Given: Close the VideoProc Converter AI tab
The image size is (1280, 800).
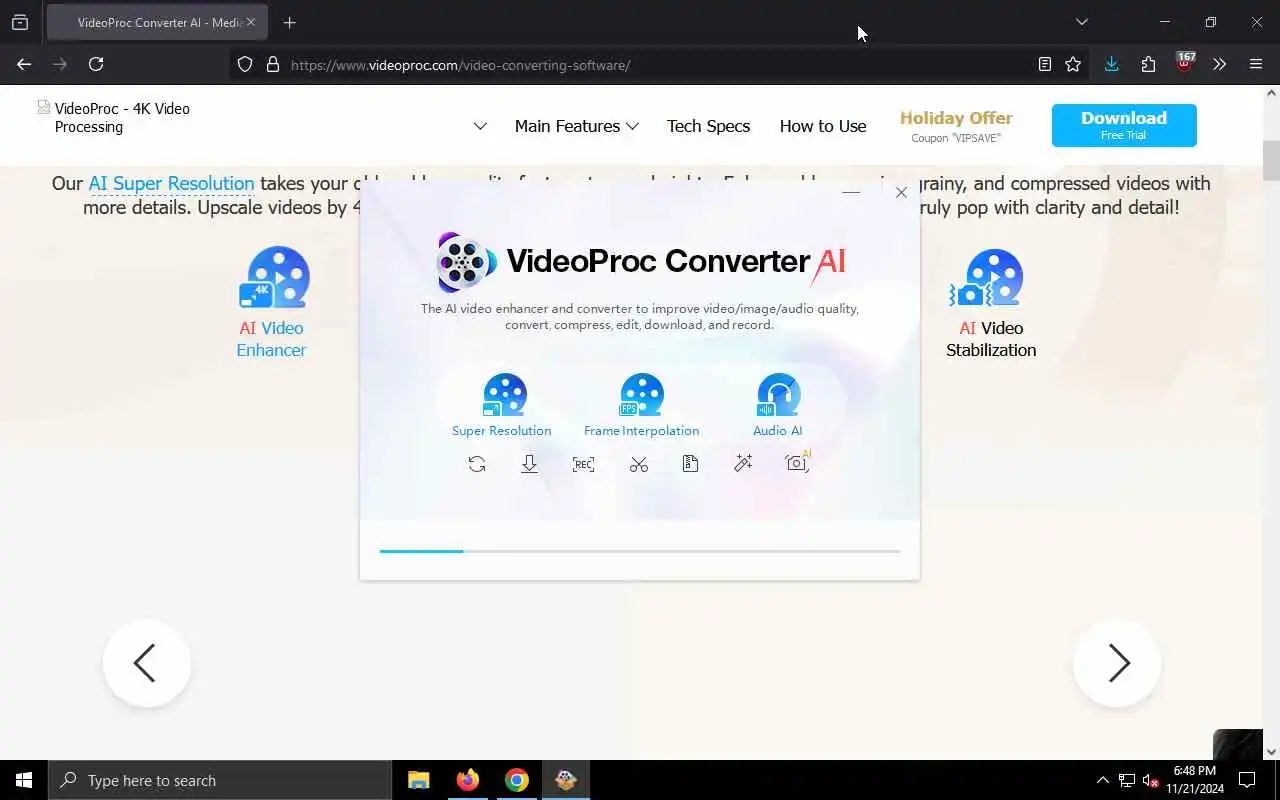Looking at the screenshot, I should point(250,22).
